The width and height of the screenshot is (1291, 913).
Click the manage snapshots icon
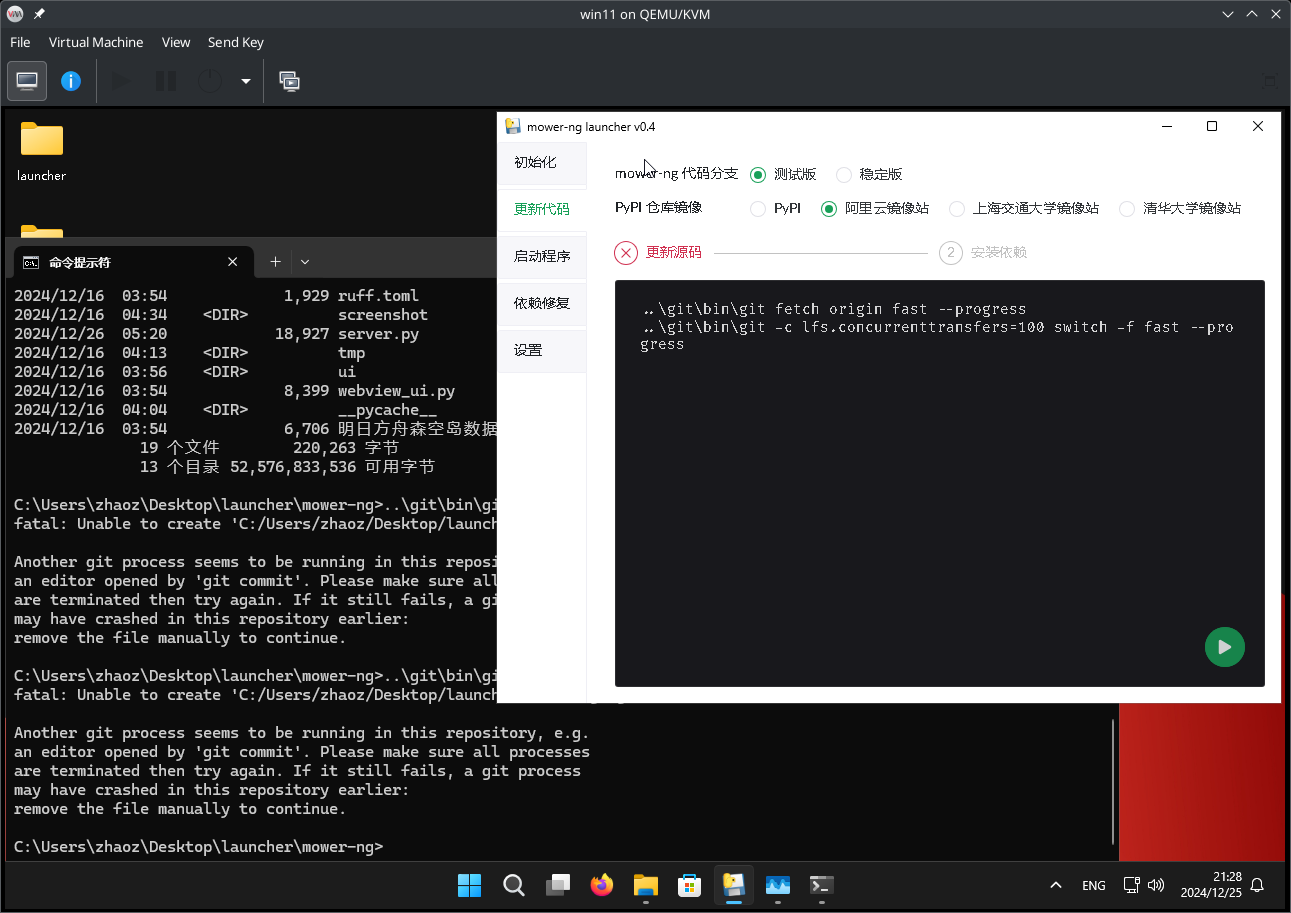(290, 81)
